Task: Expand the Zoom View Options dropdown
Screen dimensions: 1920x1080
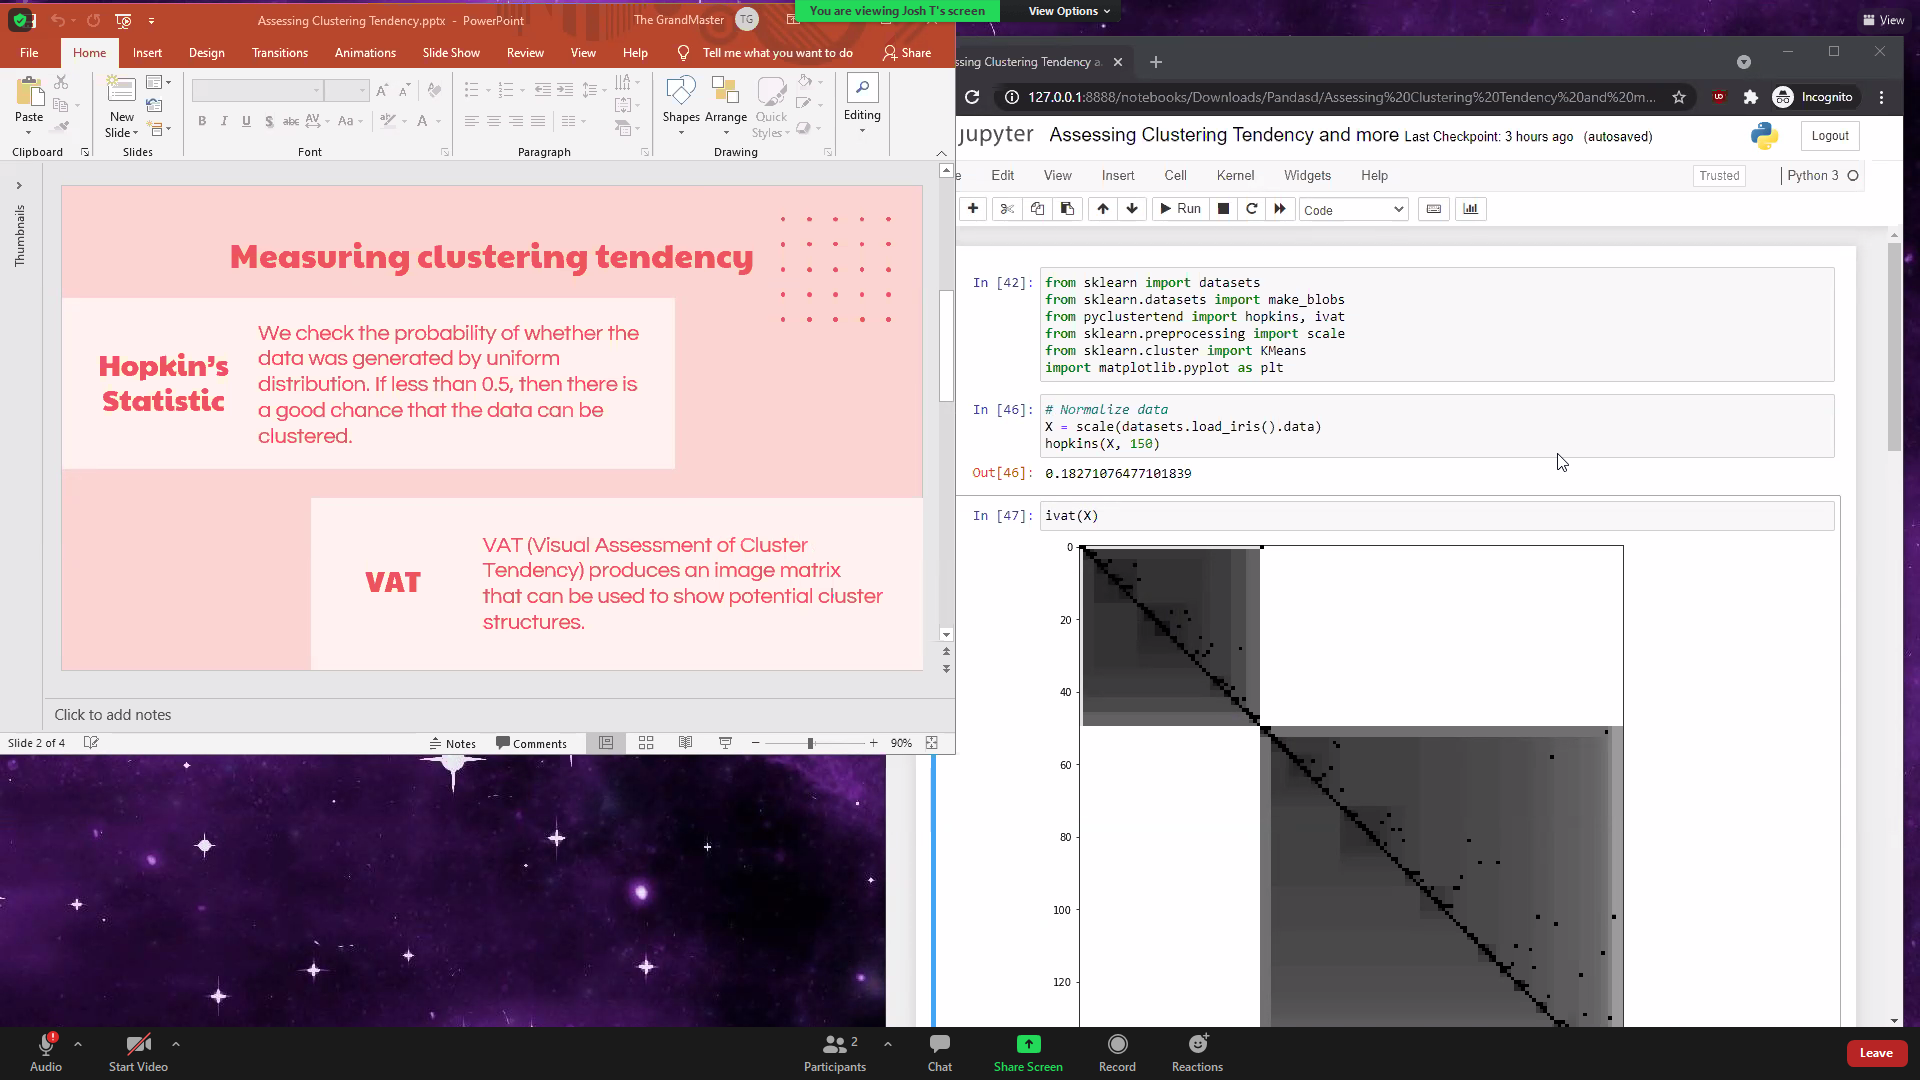Action: point(1069,11)
